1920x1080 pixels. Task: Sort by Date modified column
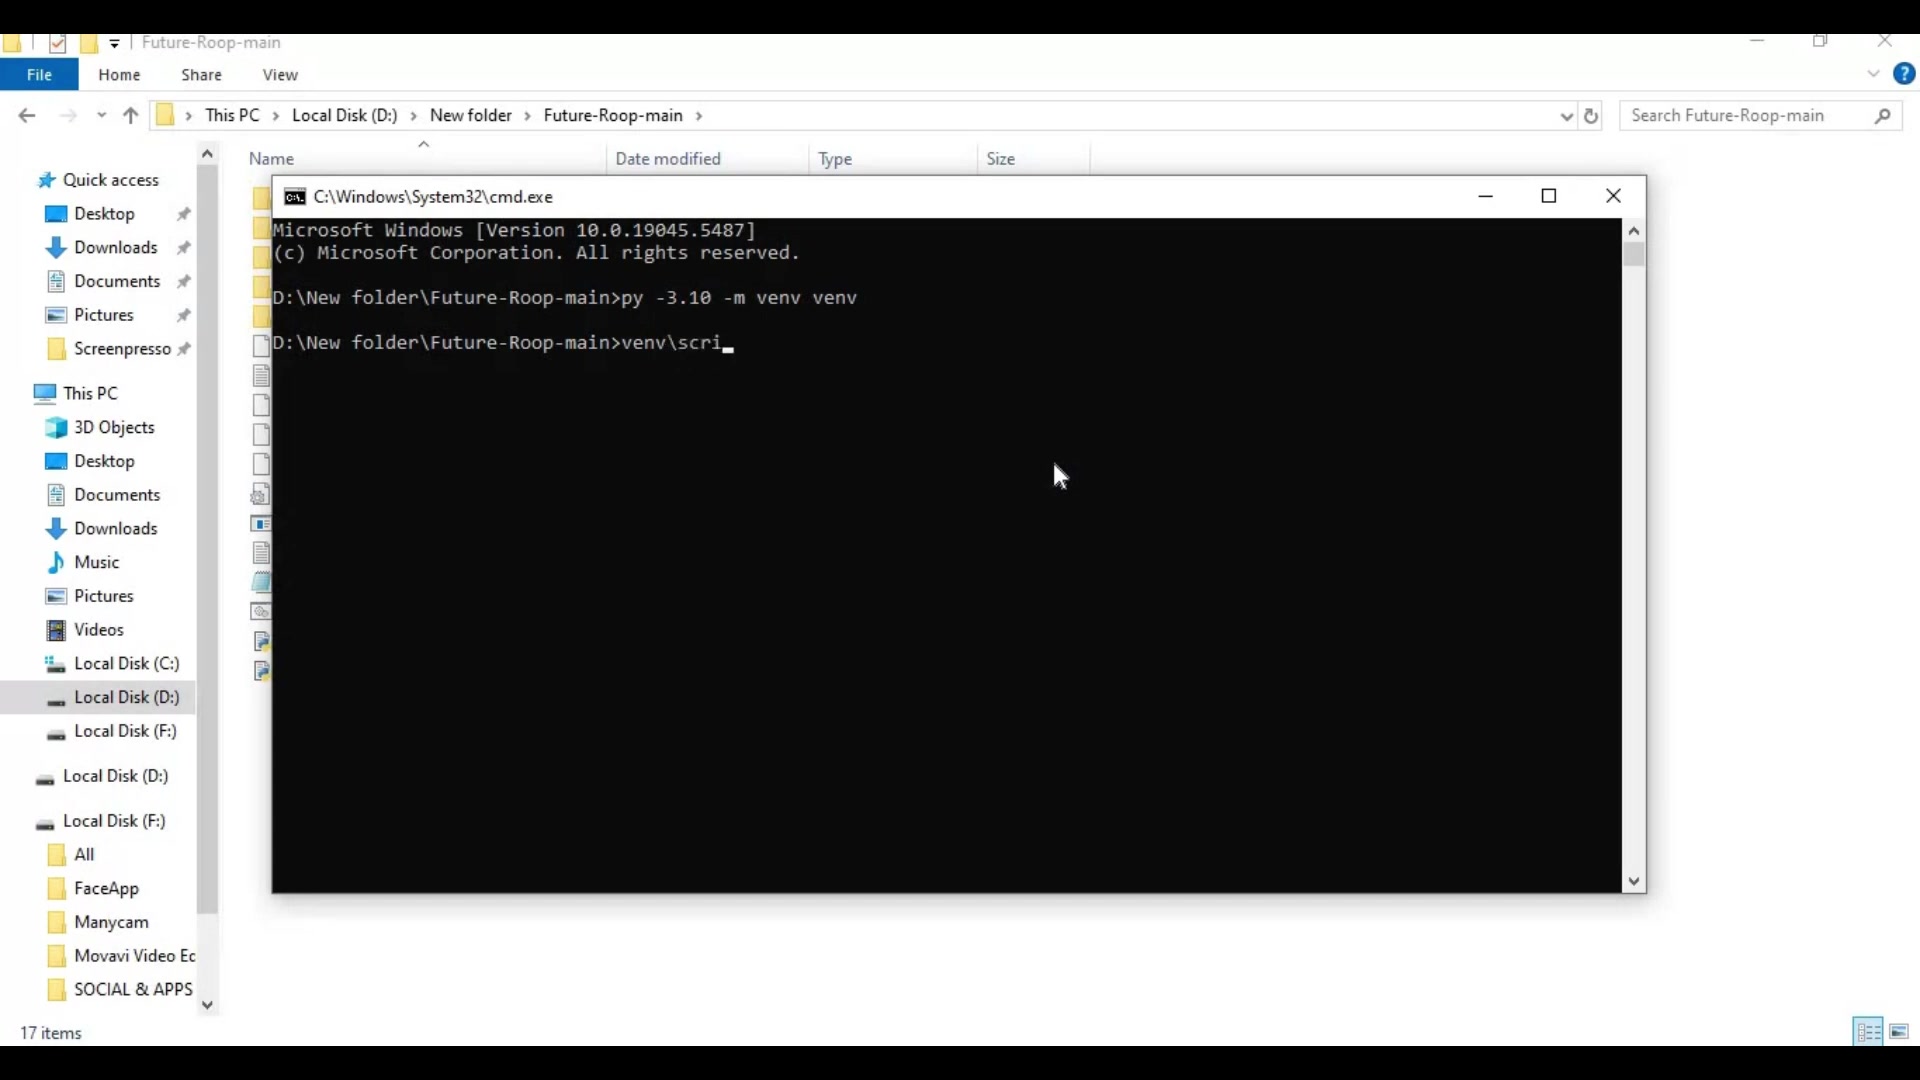[x=668, y=159]
